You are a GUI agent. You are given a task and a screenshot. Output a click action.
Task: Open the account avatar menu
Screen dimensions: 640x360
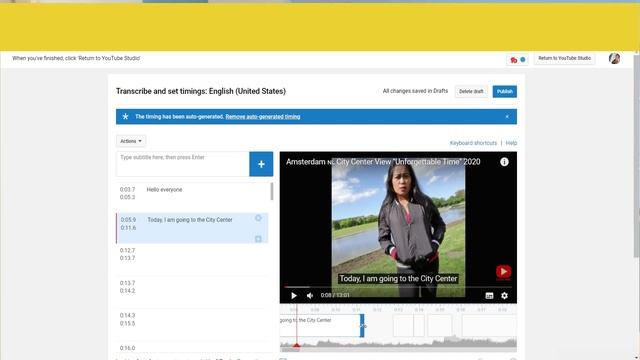click(x=614, y=58)
